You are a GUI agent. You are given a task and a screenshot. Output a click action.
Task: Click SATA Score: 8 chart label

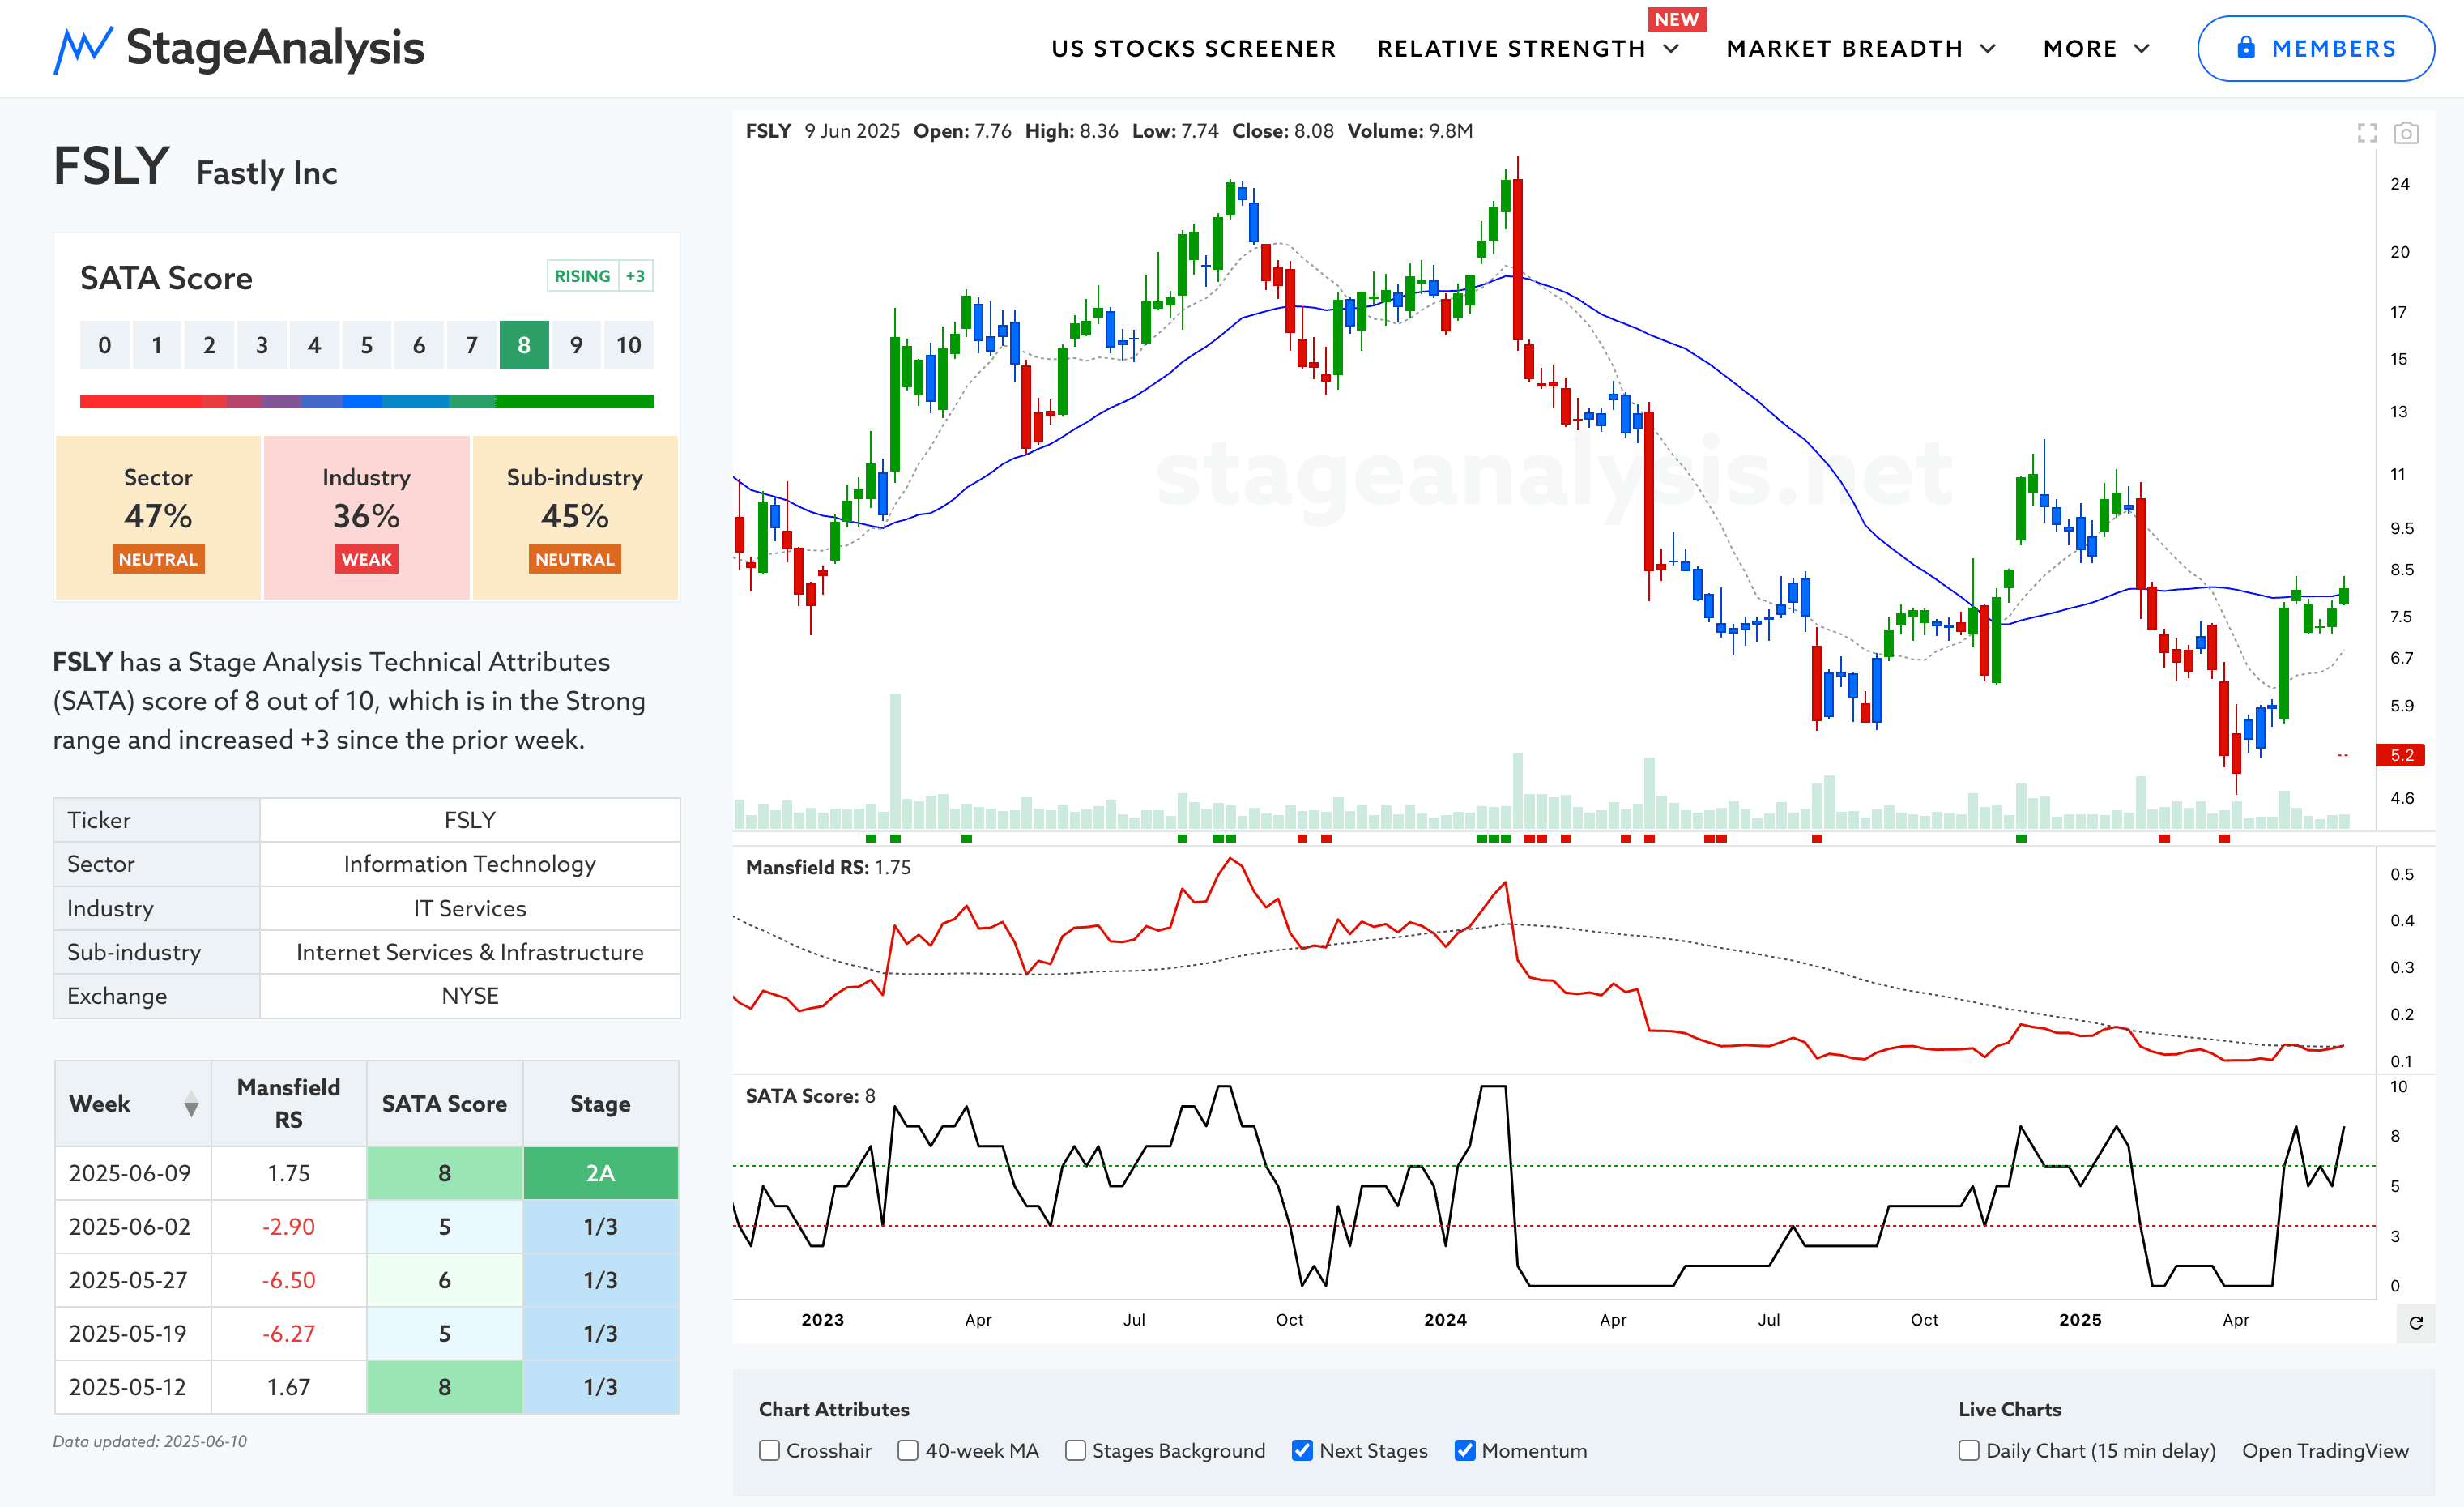pos(810,1096)
